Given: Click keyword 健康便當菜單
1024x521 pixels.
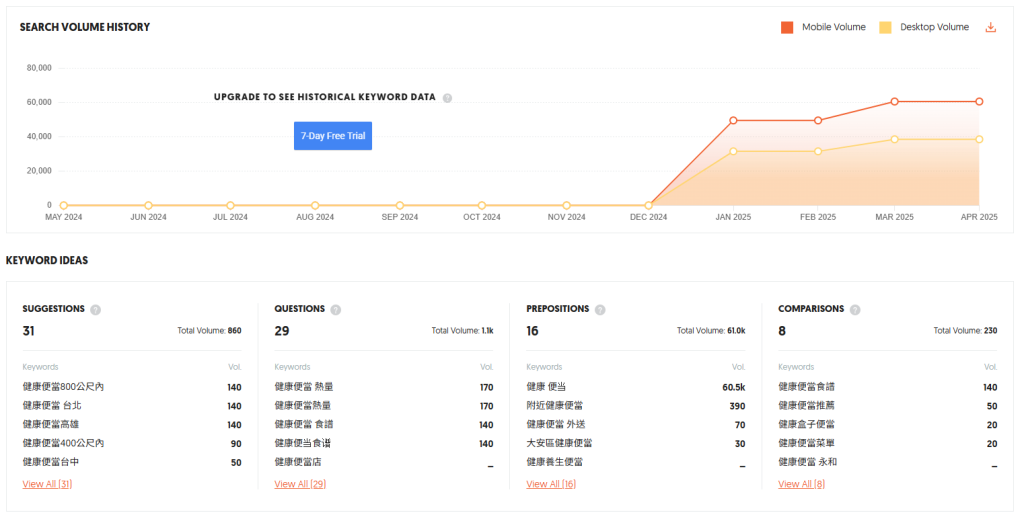Looking at the screenshot, I should (x=807, y=443).
